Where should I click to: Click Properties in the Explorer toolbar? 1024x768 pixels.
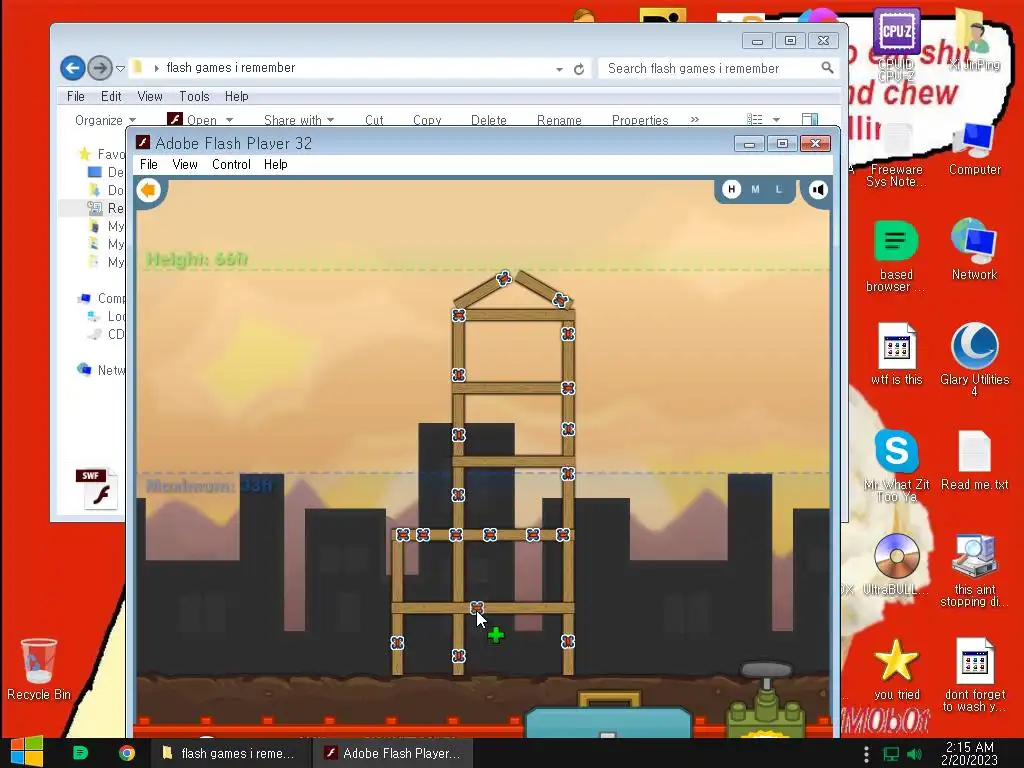[x=640, y=120]
